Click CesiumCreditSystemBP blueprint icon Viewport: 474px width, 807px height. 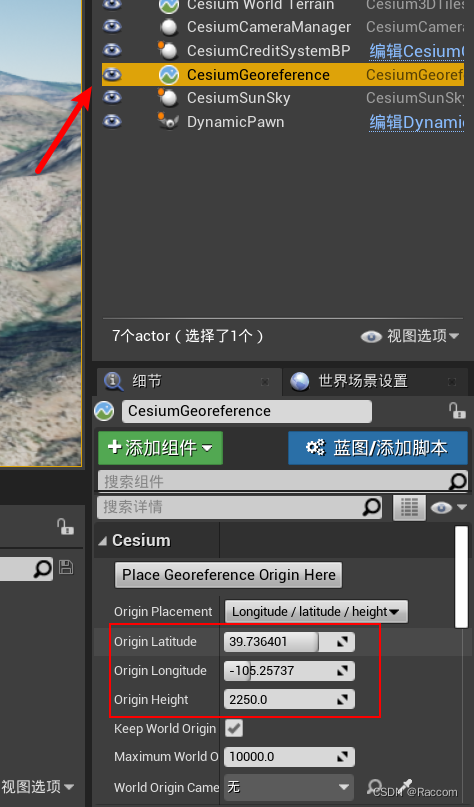pos(168,50)
